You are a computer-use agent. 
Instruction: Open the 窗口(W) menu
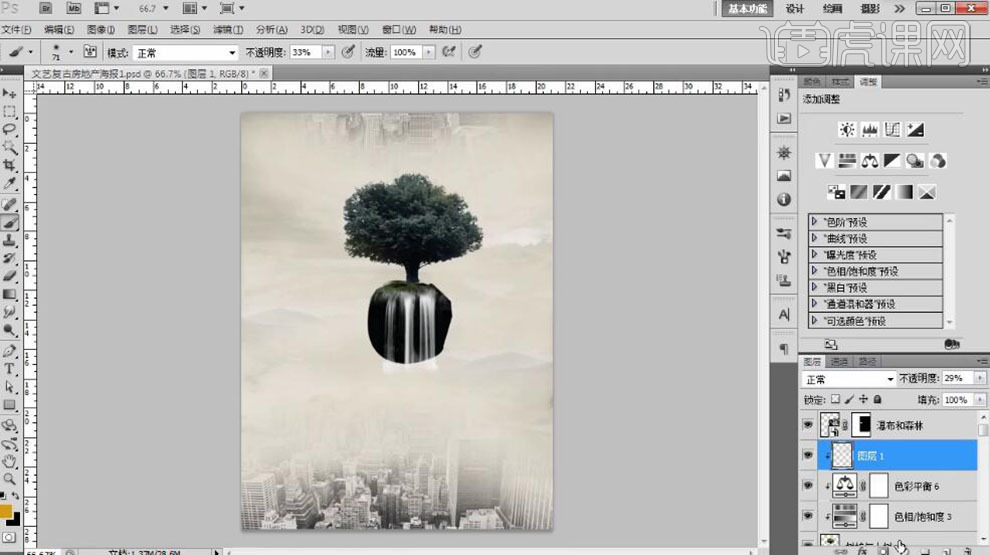pos(399,30)
